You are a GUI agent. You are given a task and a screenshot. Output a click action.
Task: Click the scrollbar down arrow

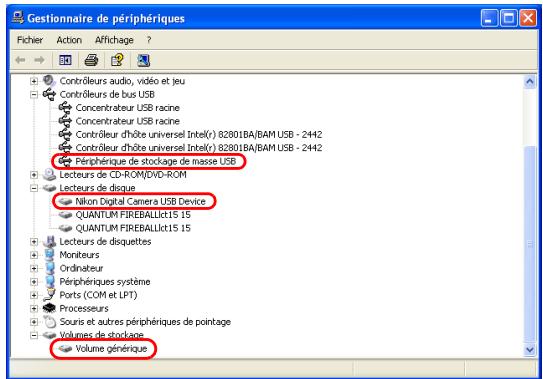(x=530, y=350)
